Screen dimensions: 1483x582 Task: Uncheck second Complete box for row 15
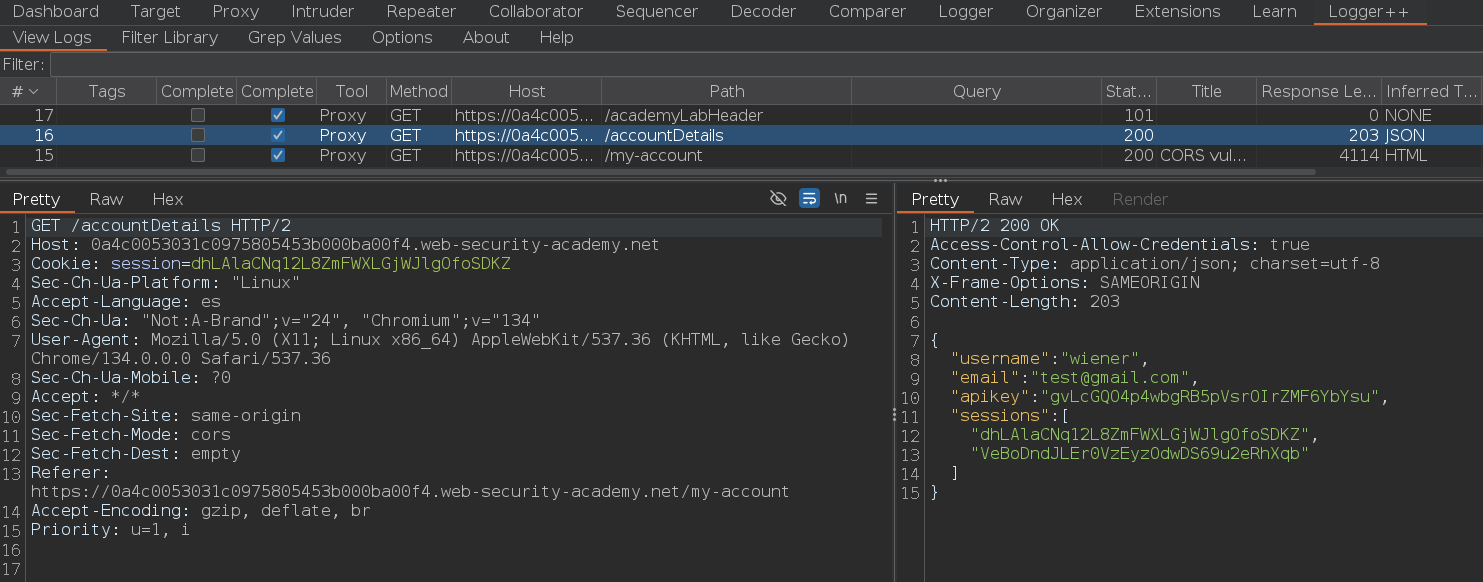[x=277, y=155]
